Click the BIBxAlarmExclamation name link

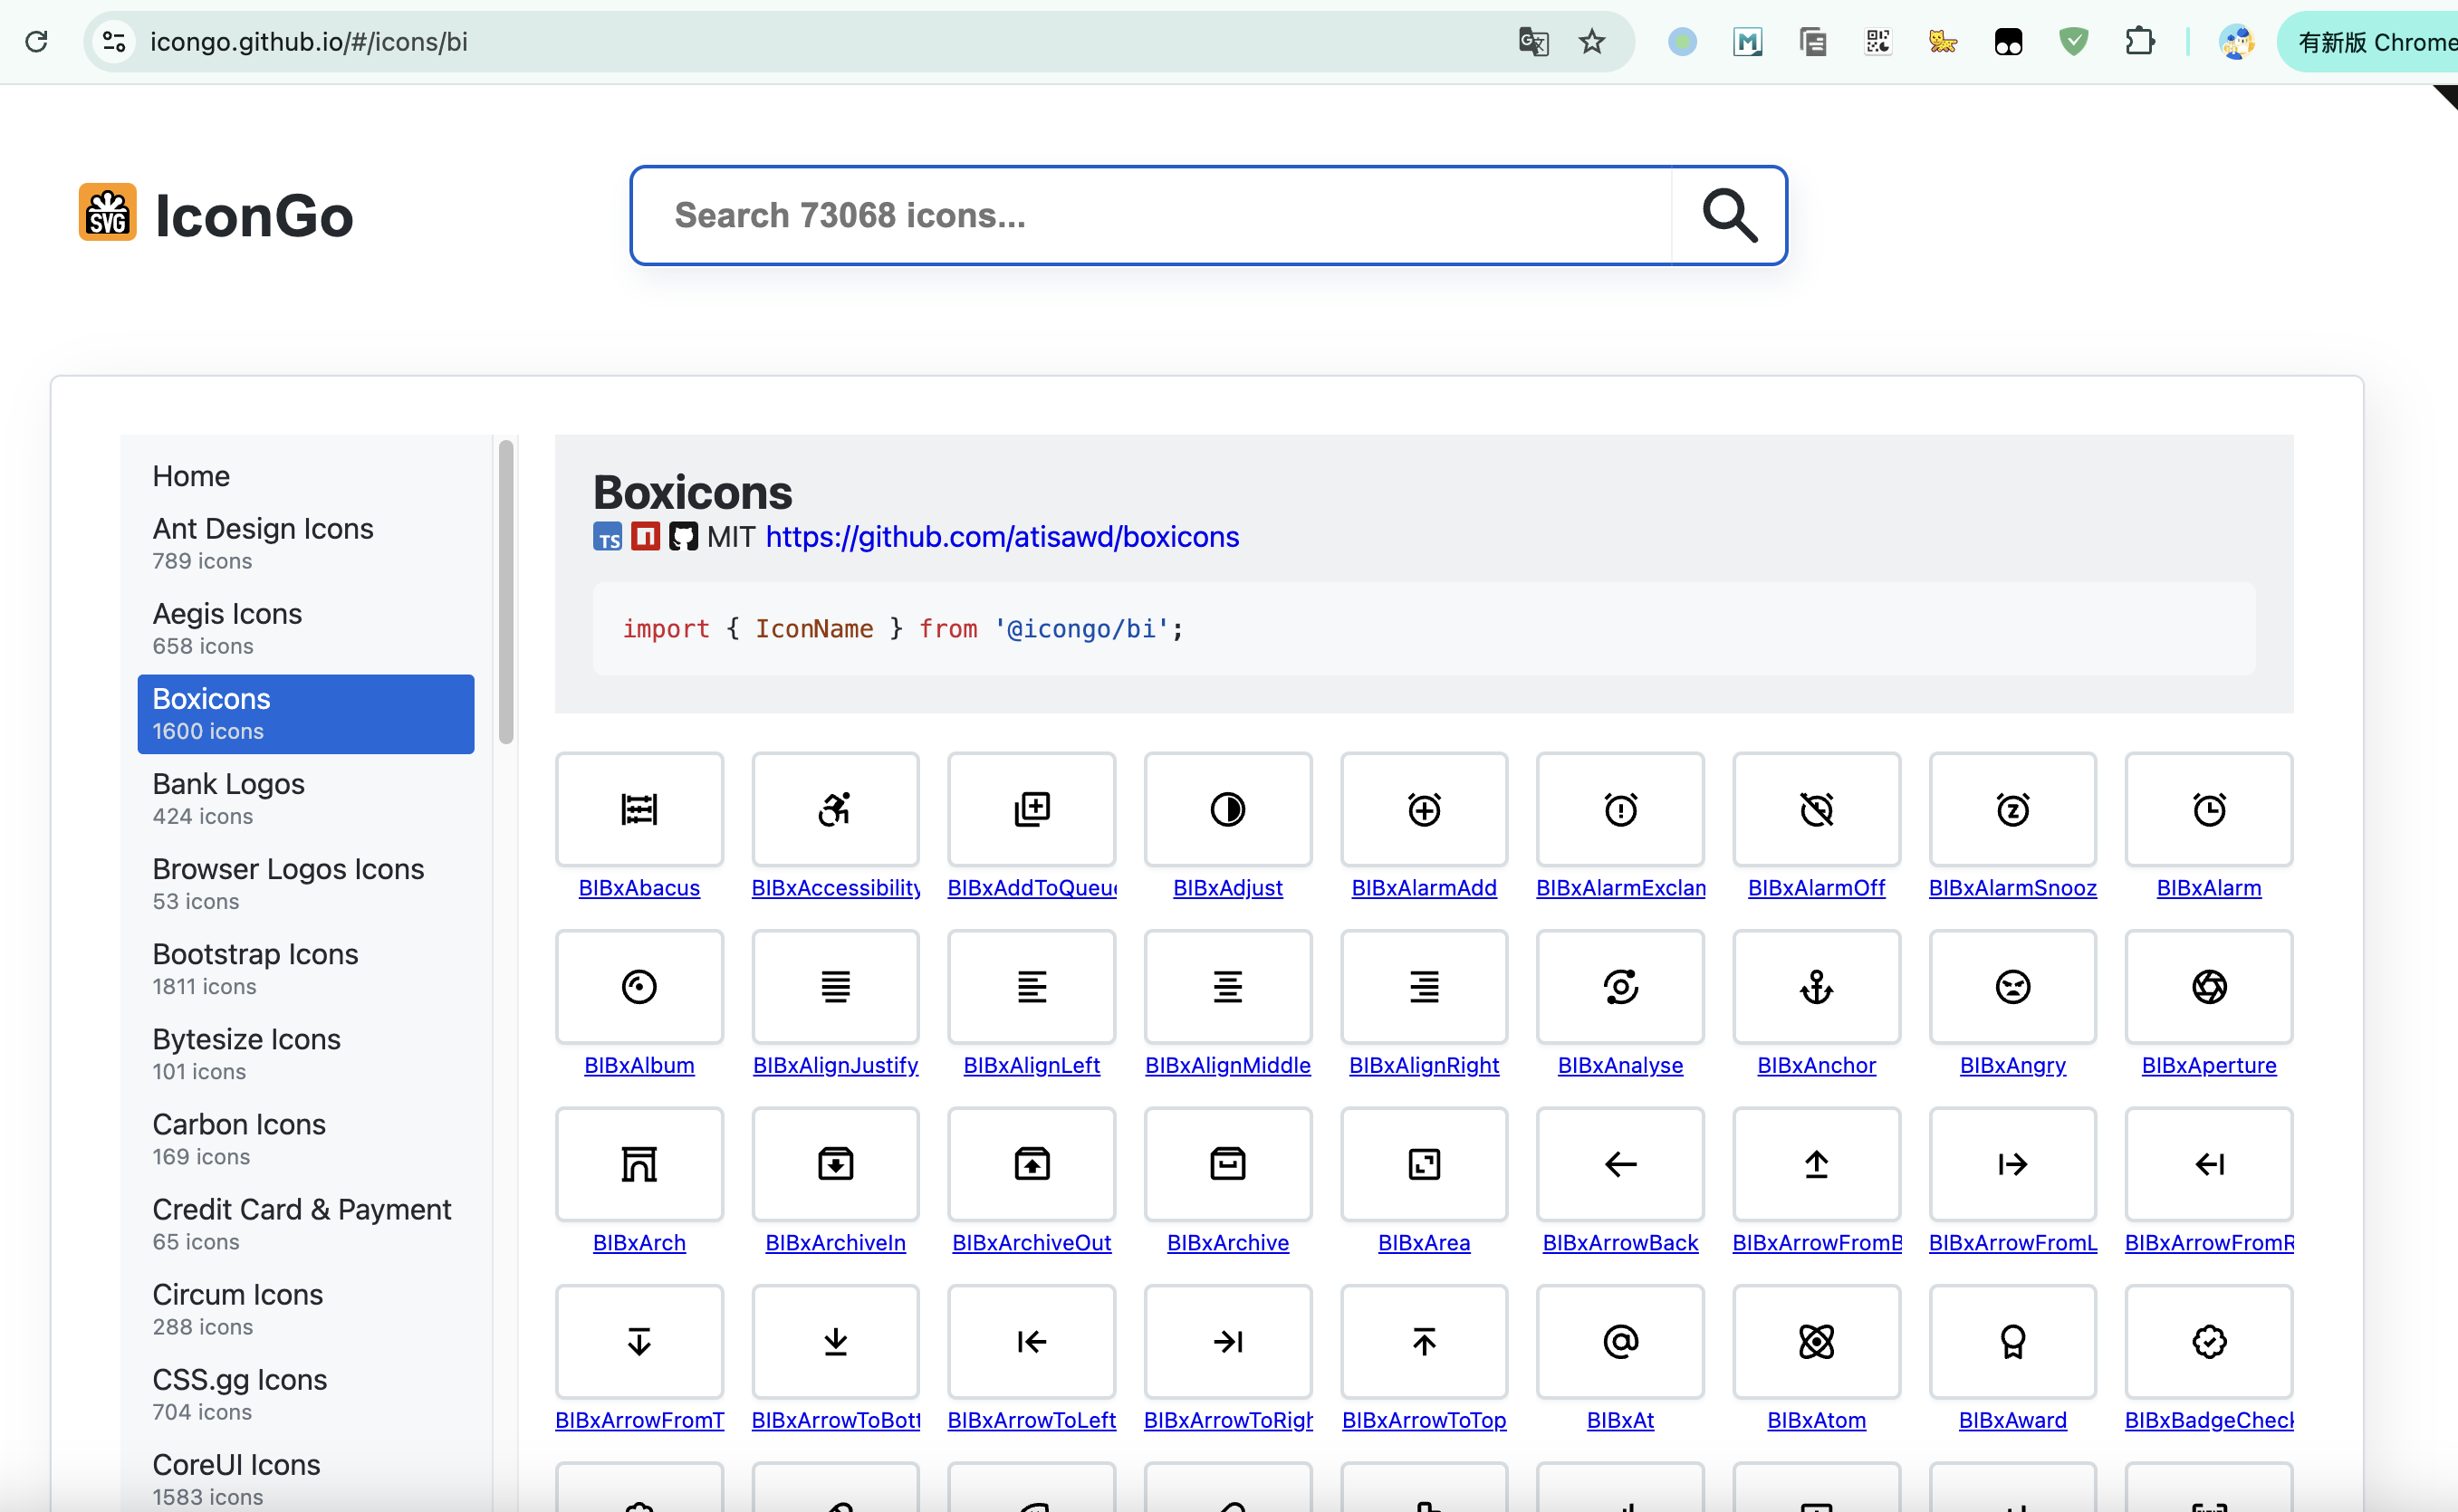pos(1620,888)
